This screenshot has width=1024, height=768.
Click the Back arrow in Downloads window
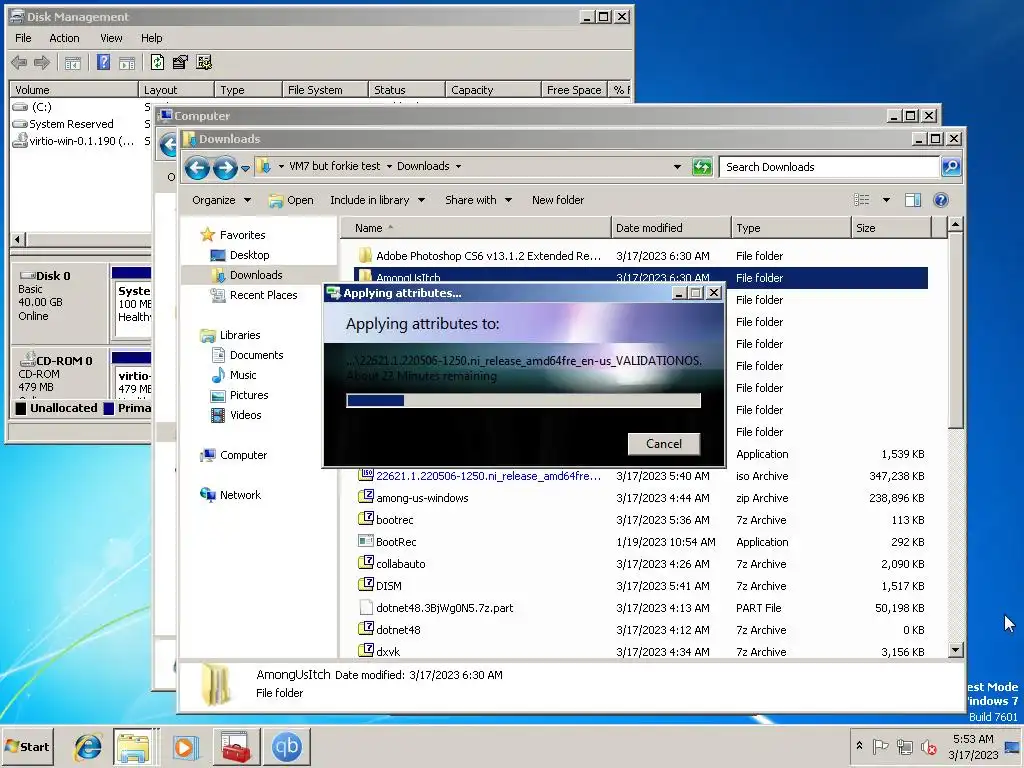[197, 168]
